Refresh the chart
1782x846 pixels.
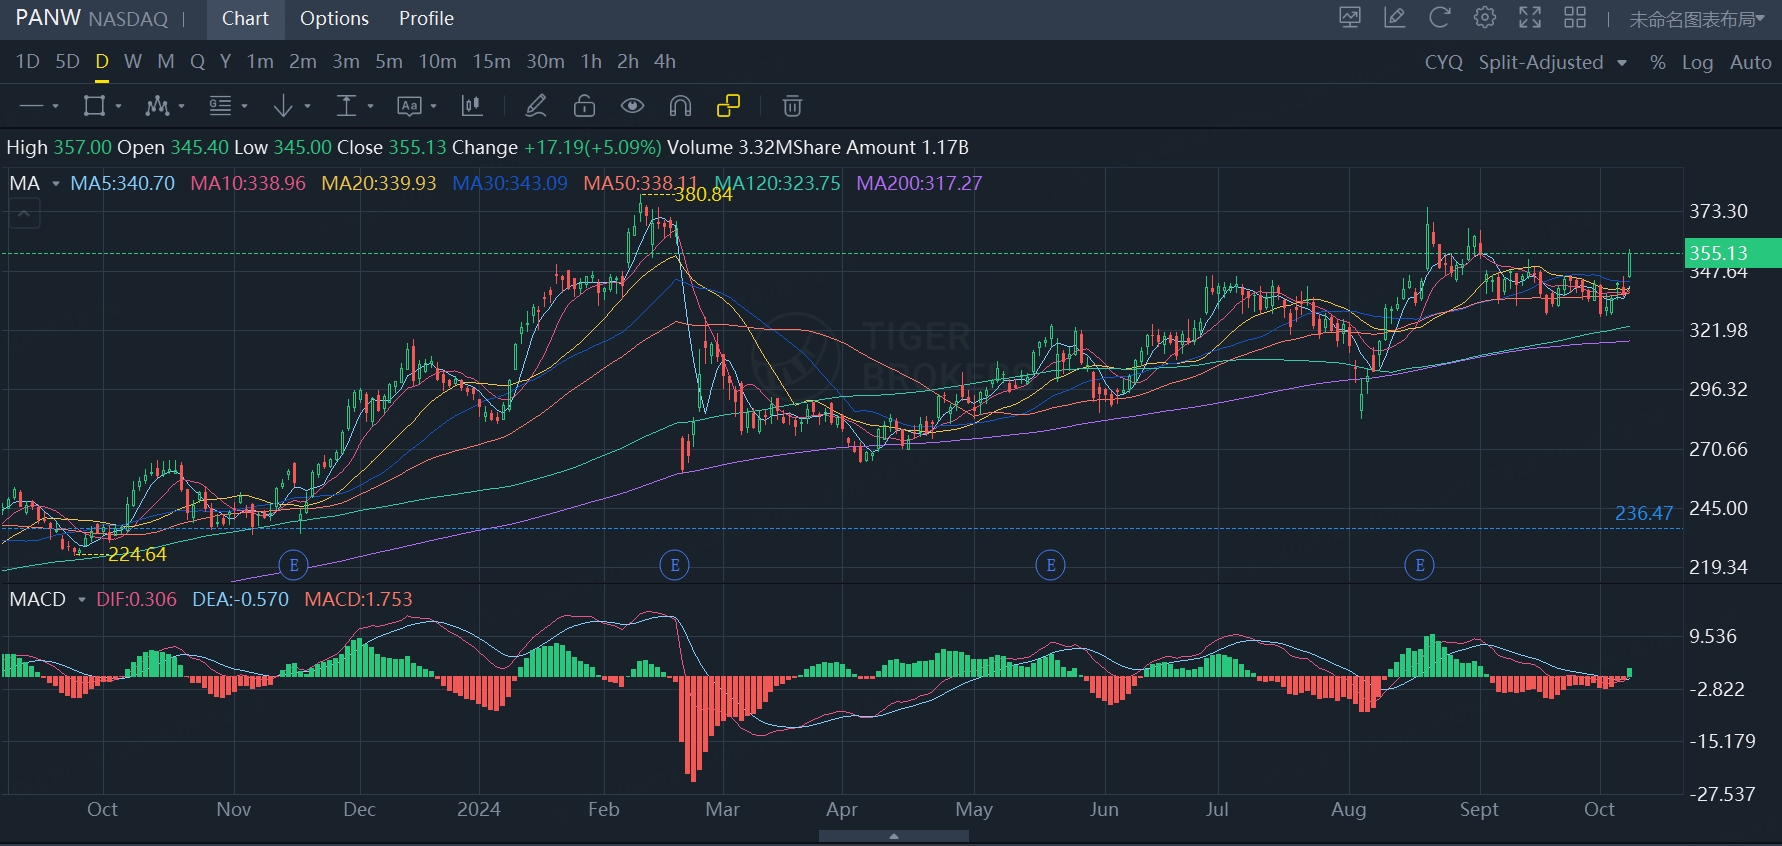tap(1440, 17)
